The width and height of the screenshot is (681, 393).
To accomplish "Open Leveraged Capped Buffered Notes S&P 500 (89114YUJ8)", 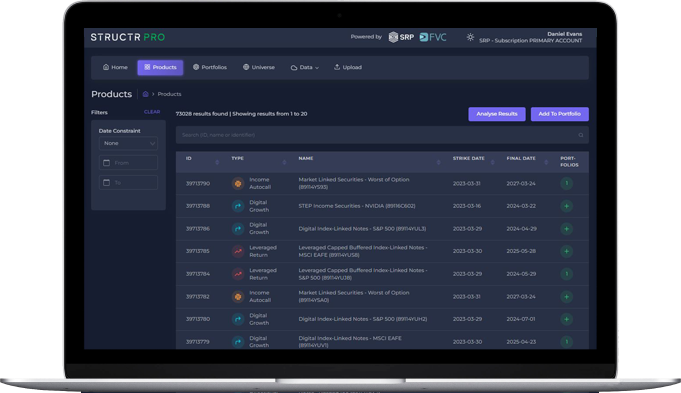I will pyautogui.click(x=363, y=274).
